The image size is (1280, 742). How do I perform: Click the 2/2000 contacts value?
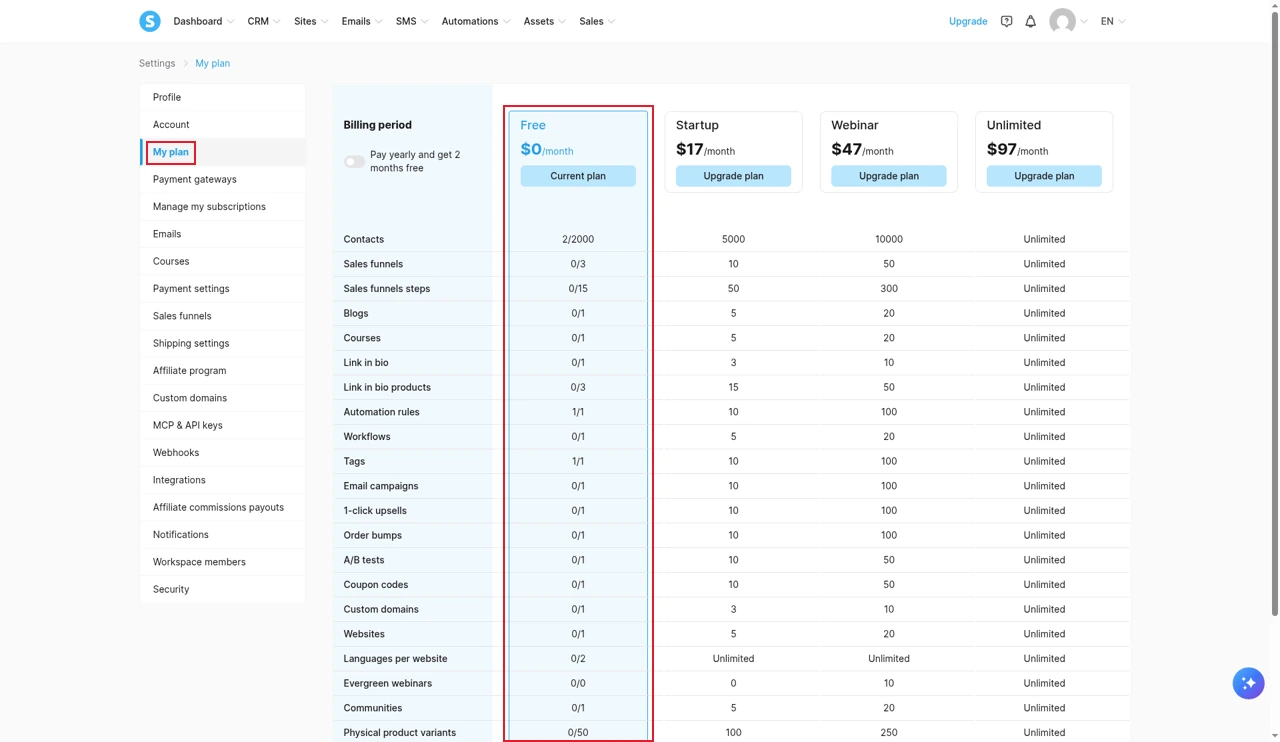tap(578, 239)
